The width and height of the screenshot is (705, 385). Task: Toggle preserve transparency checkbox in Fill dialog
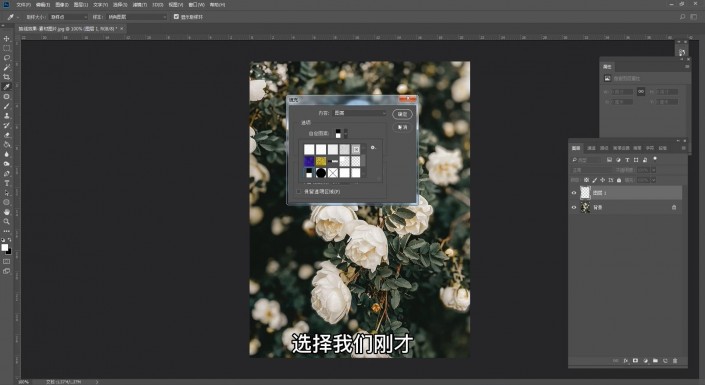[x=298, y=192]
